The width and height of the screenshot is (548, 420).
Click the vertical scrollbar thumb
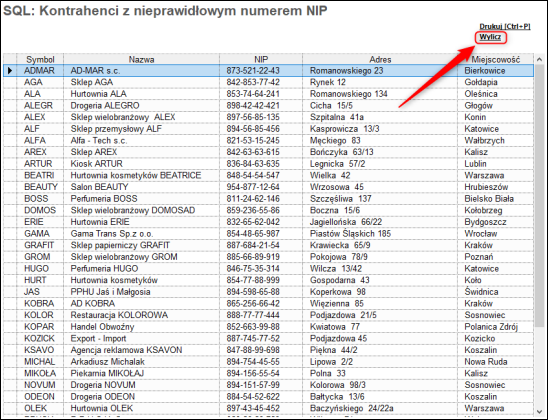point(539,196)
